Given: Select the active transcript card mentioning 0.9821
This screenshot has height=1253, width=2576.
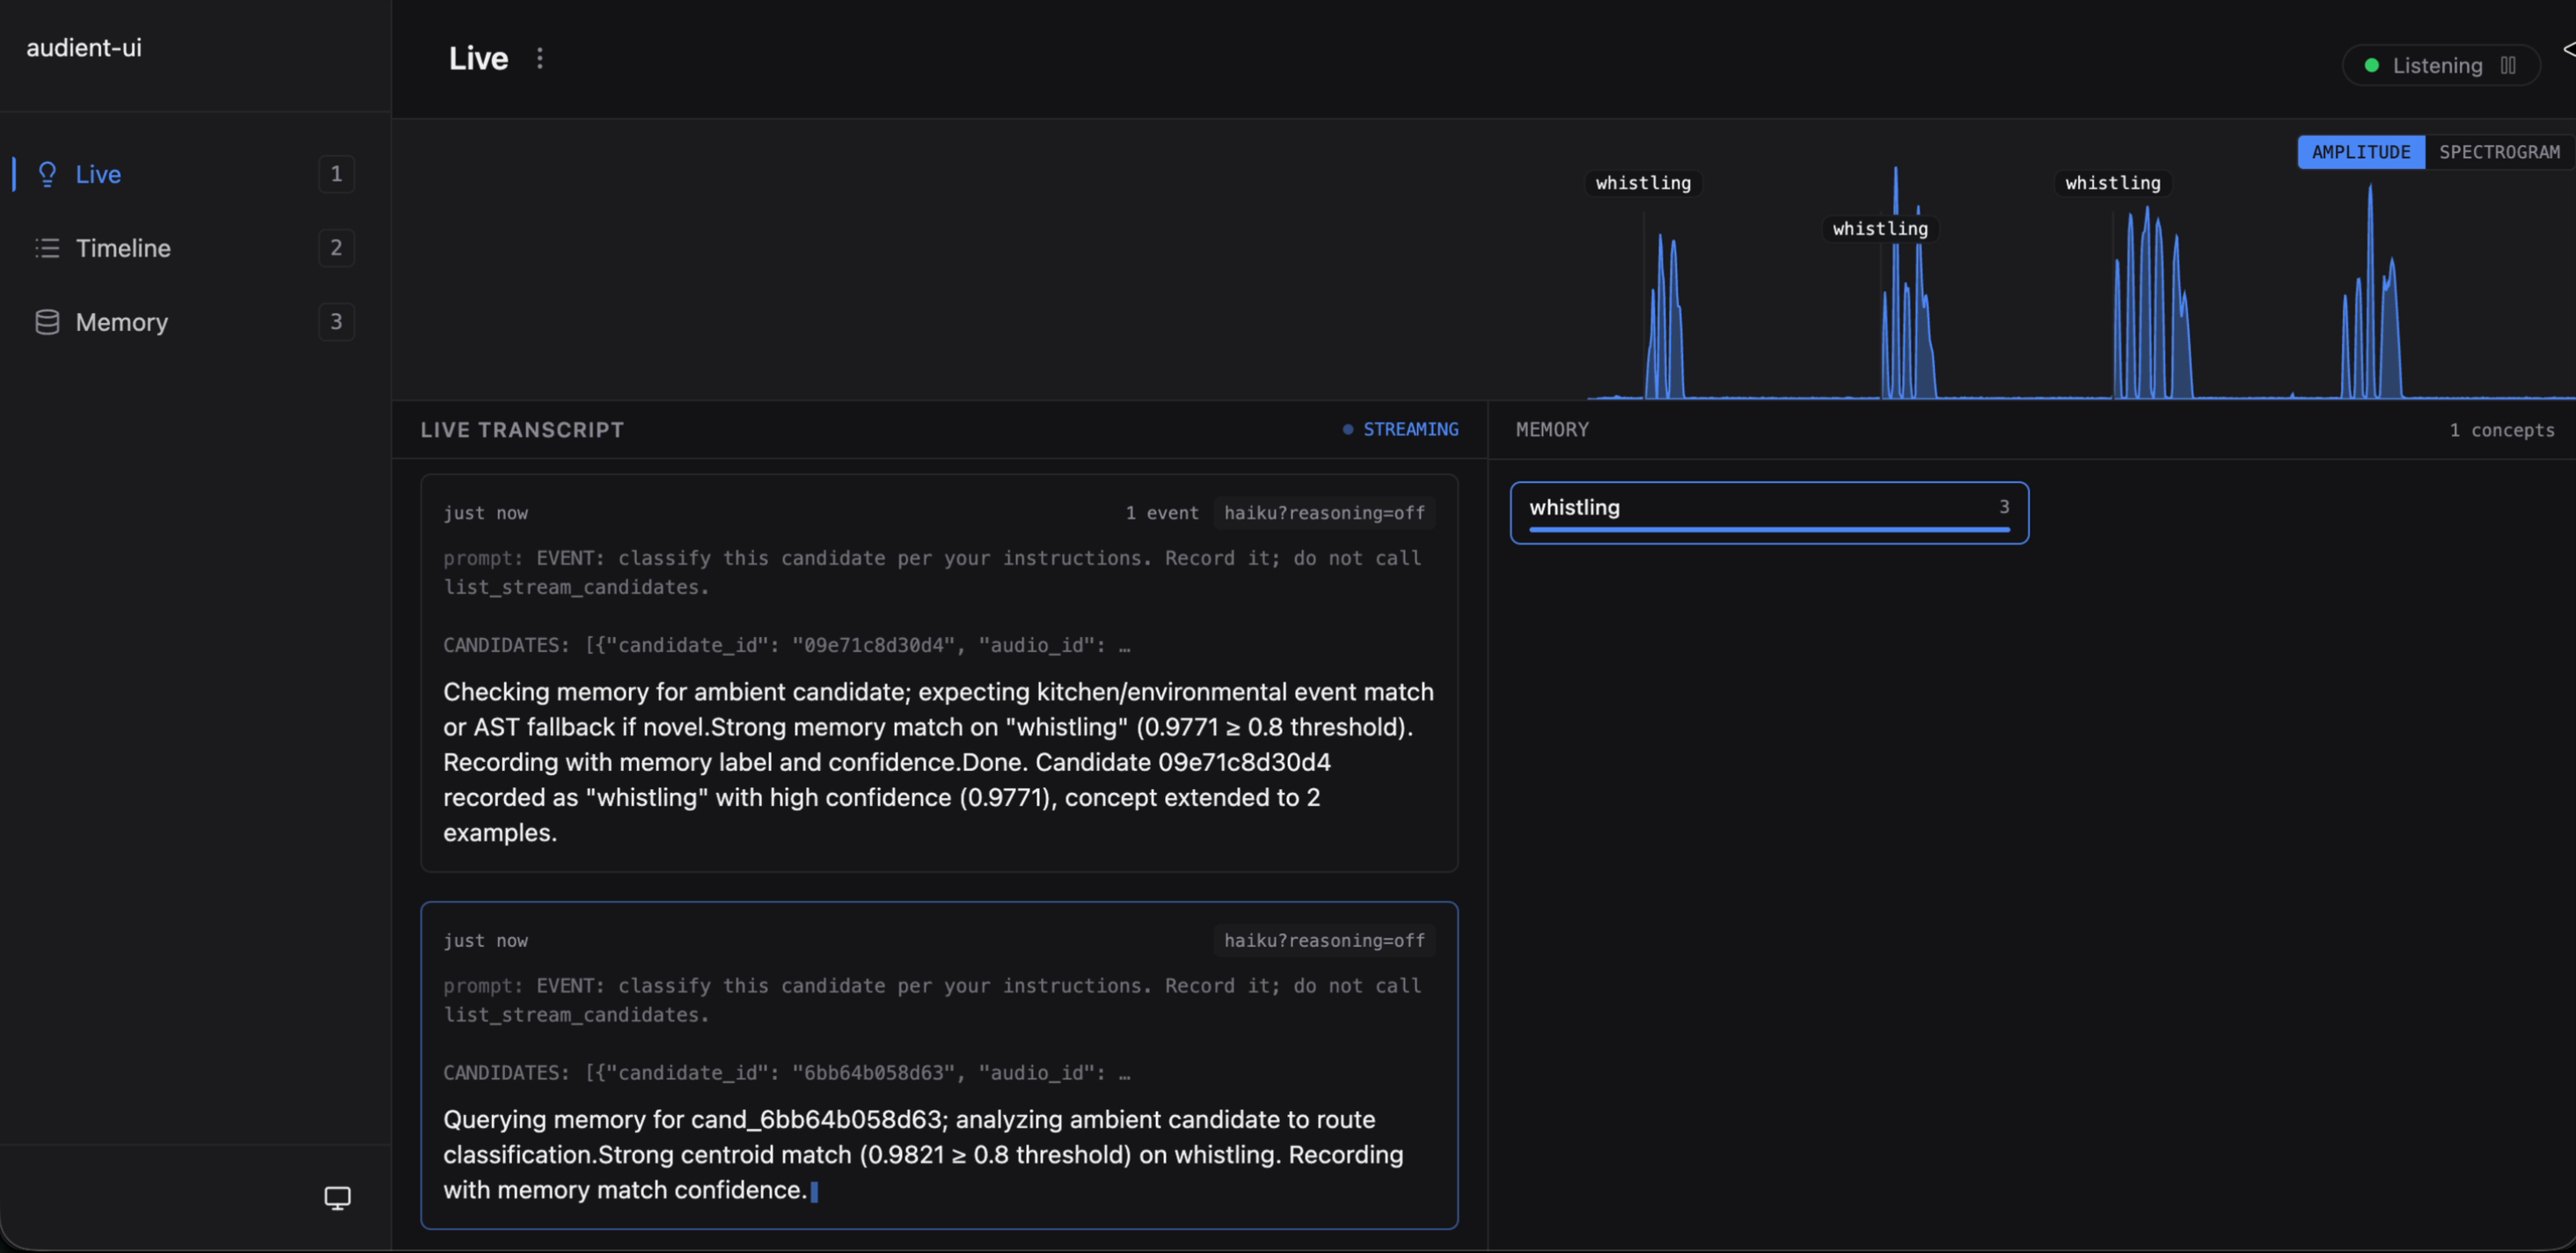Looking at the screenshot, I should coord(939,1066).
